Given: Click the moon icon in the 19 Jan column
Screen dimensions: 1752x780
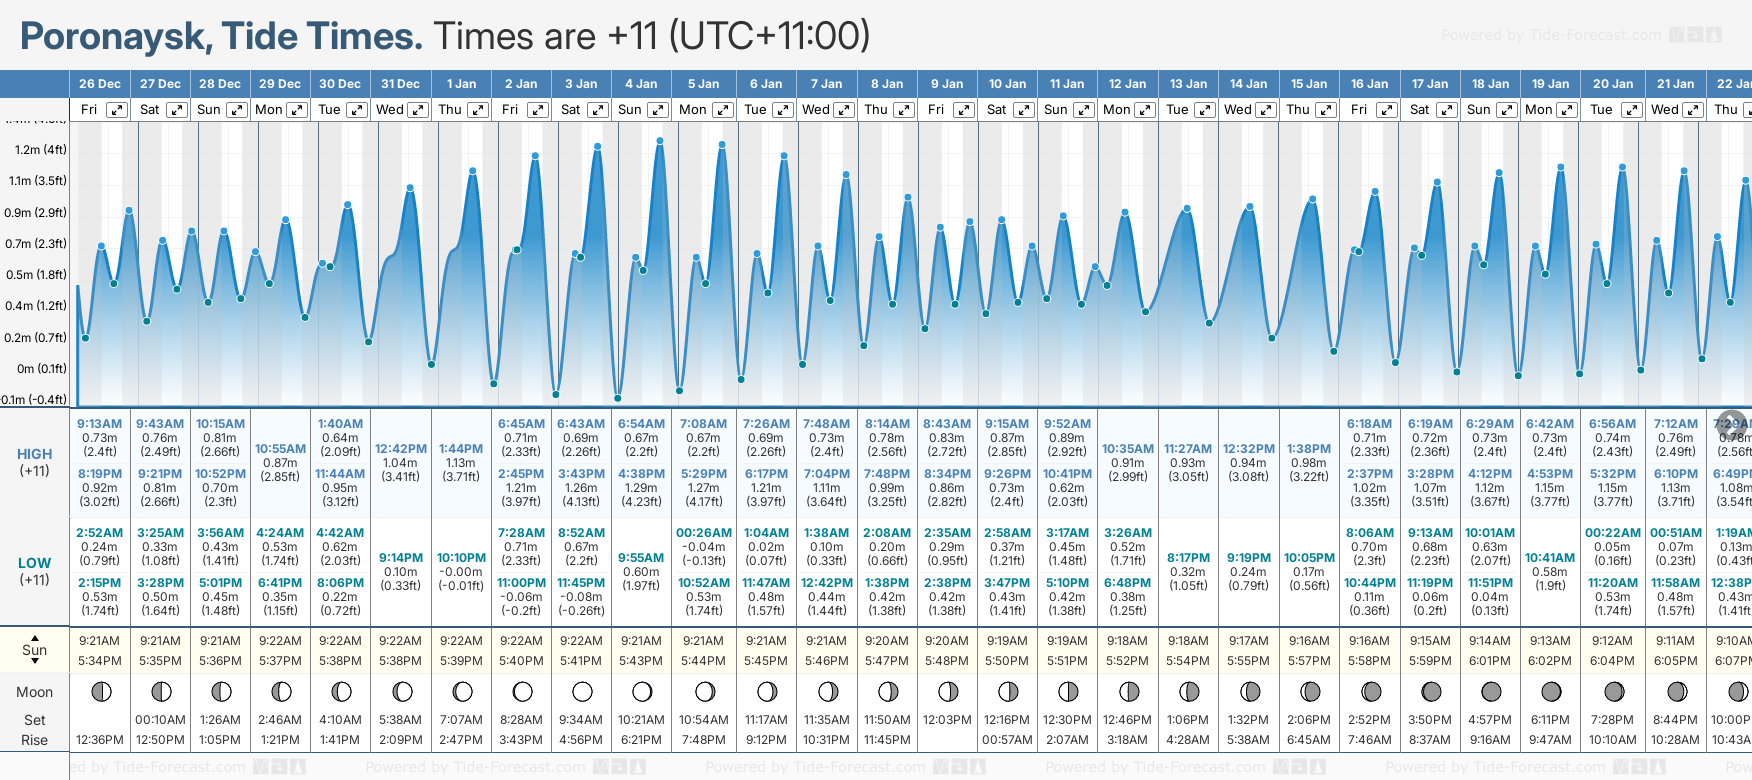Looking at the screenshot, I should coord(1550,691).
